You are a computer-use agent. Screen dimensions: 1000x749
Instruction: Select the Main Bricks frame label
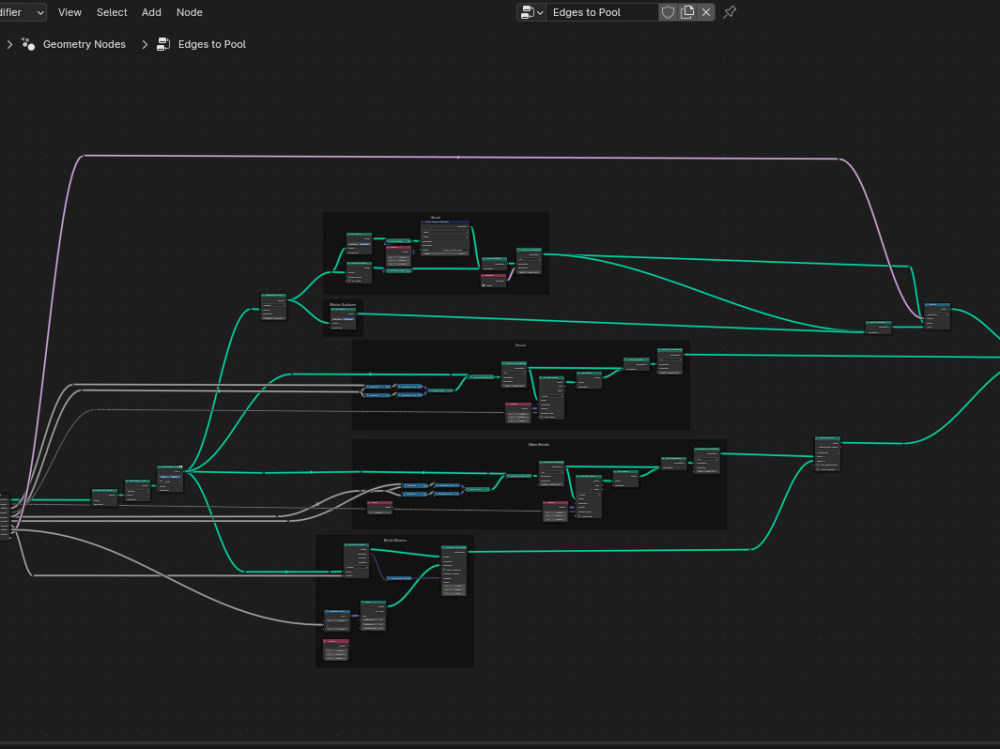pos(539,444)
